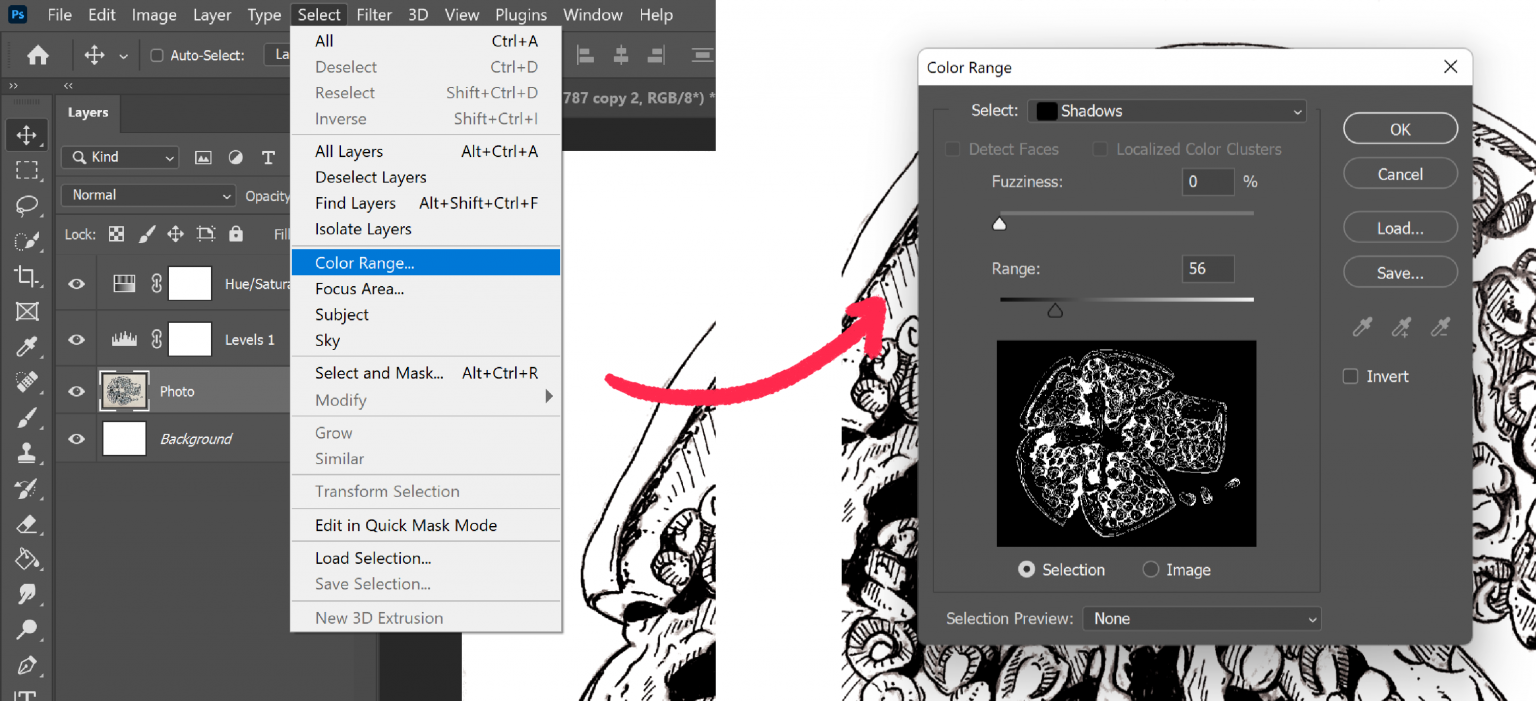Hide the Background layer

pos(75,438)
